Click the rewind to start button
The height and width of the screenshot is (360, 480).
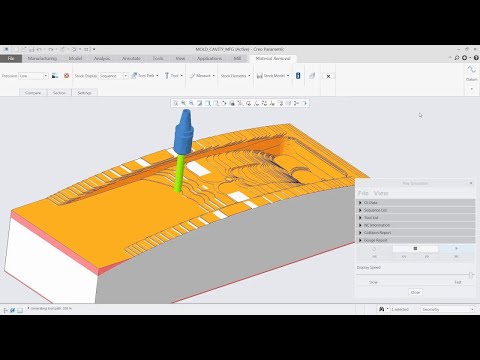pos(374,256)
